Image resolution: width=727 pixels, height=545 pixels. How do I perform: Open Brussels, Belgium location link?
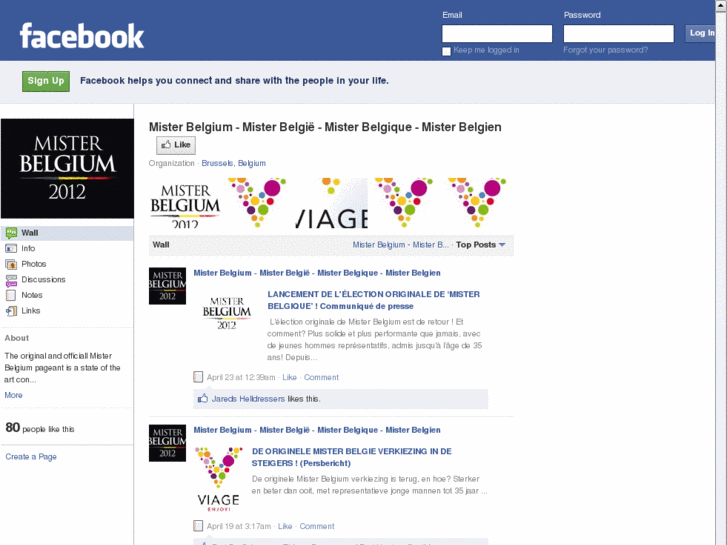(x=234, y=163)
